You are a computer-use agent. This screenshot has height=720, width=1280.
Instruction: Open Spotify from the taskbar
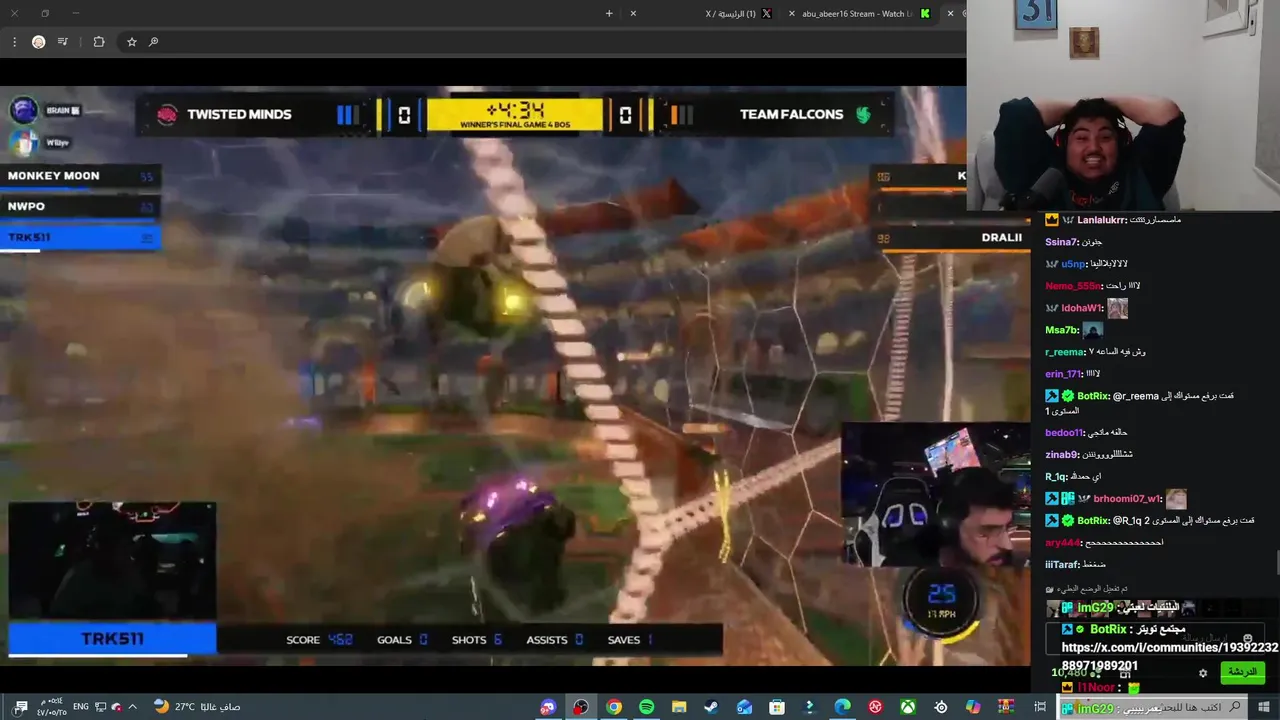(646, 707)
